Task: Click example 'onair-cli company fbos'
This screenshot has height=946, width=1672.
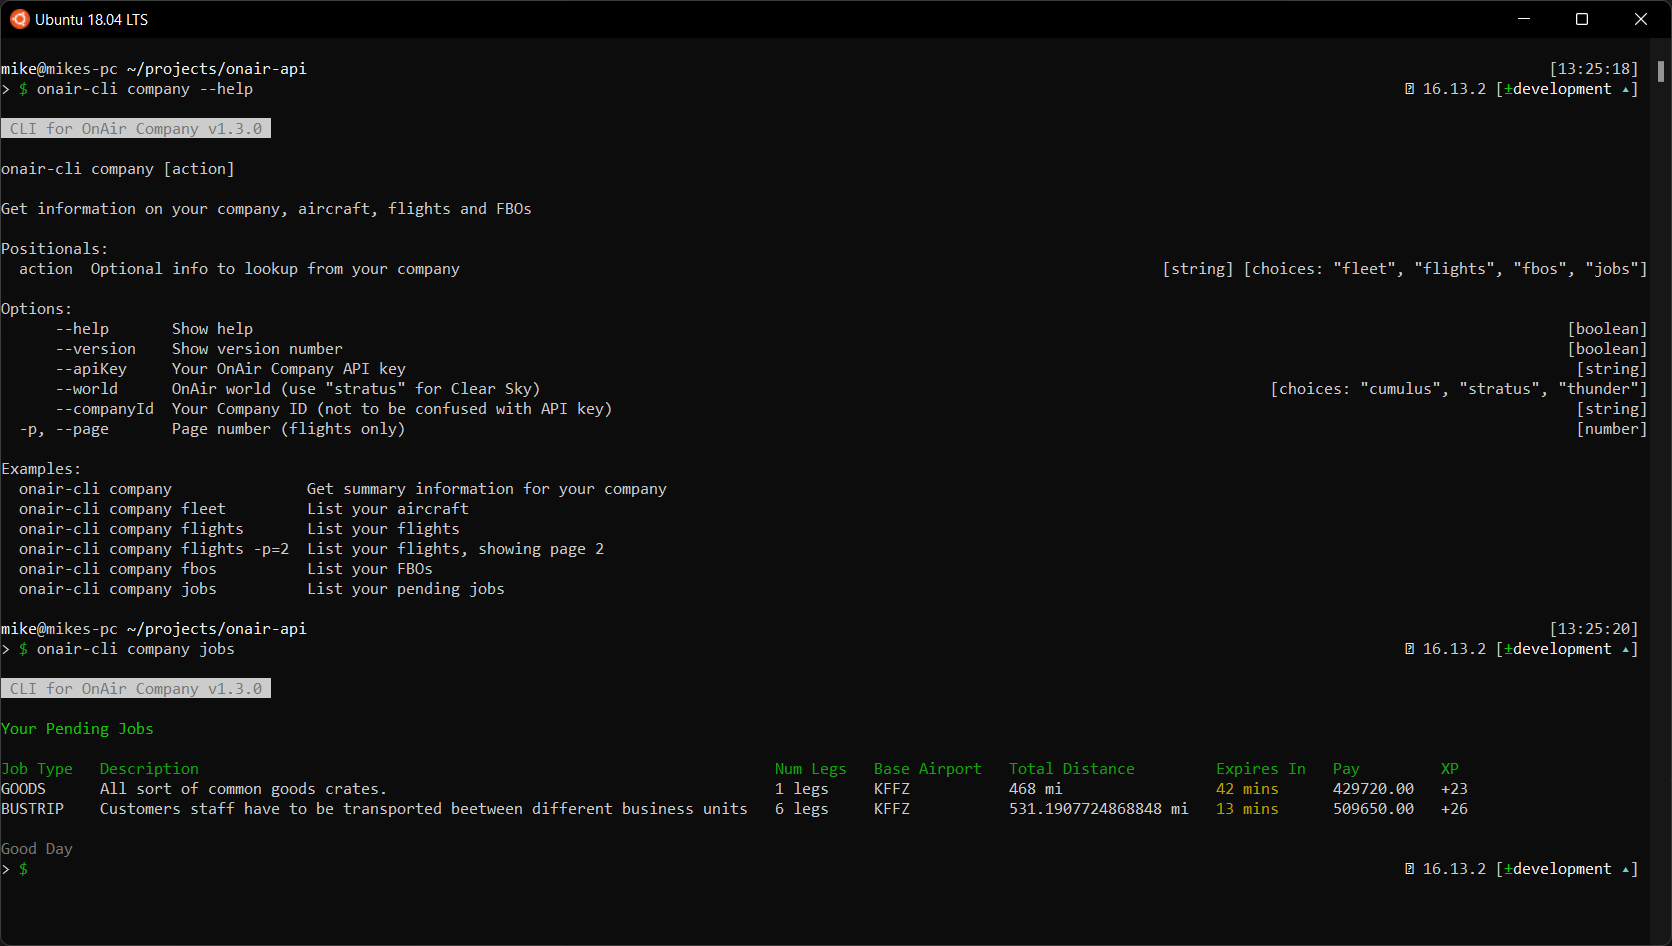Action: (x=118, y=569)
